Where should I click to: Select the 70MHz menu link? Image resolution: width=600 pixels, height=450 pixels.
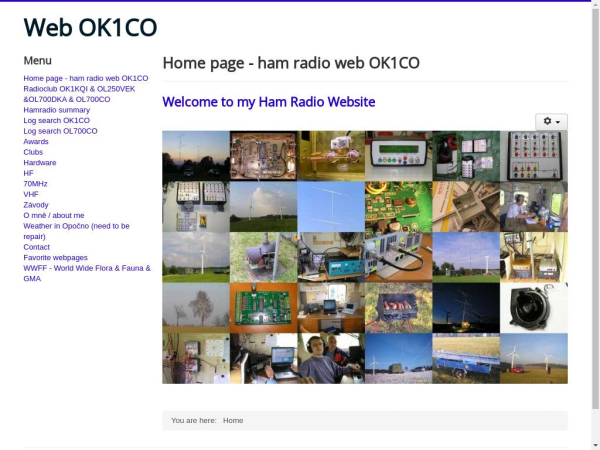(x=35, y=184)
